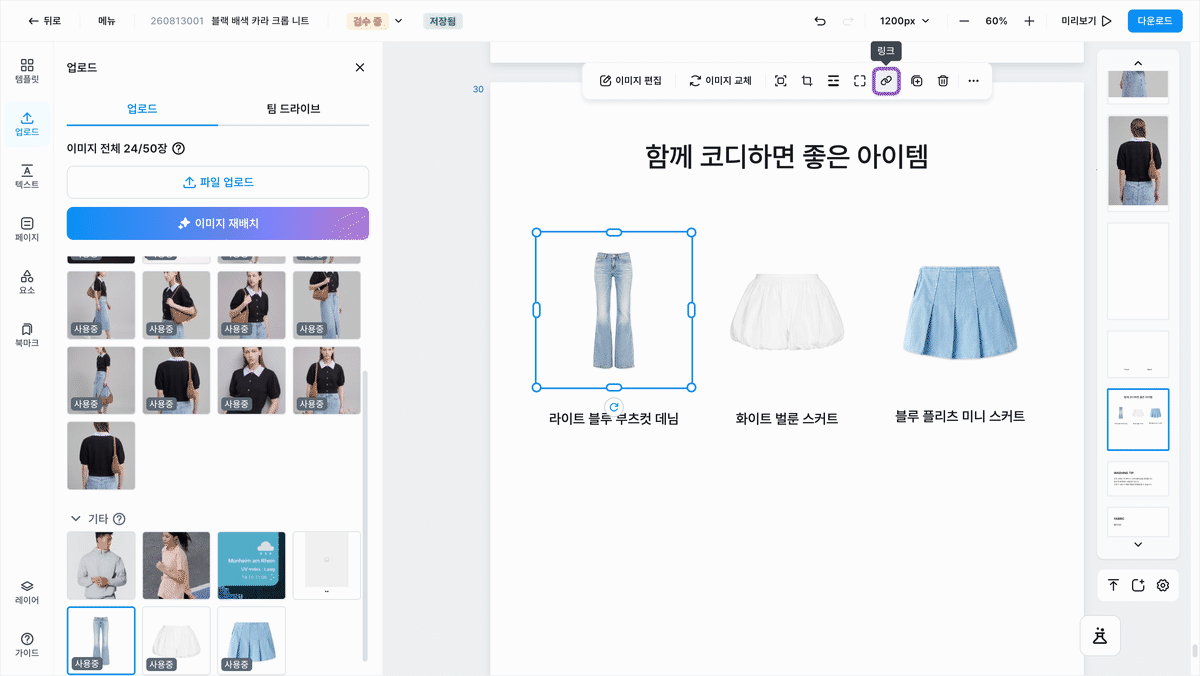The image size is (1200, 676).
Task: Move the page thumbnail list up with the chevron
Action: (x=1138, y=63)
